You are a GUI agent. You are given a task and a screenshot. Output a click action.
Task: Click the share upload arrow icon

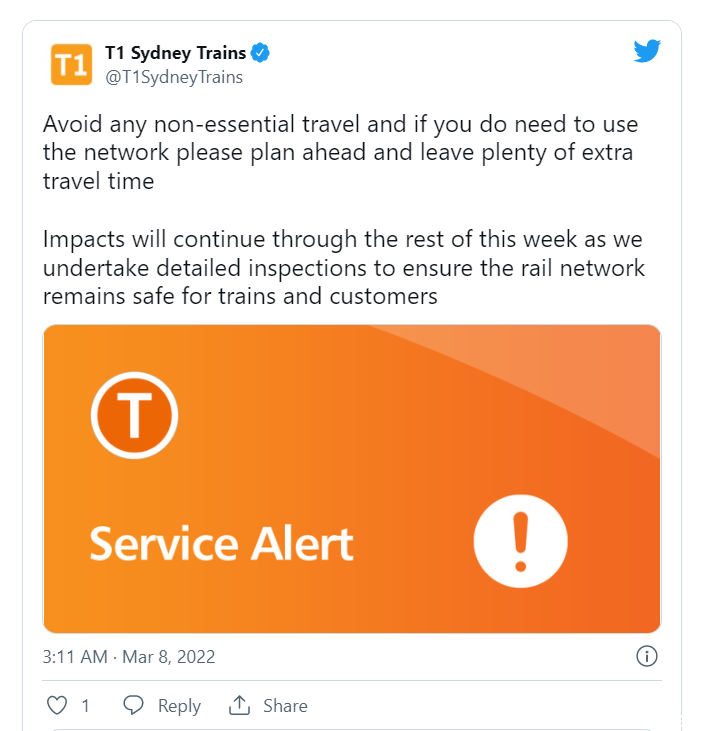(239, 705)
